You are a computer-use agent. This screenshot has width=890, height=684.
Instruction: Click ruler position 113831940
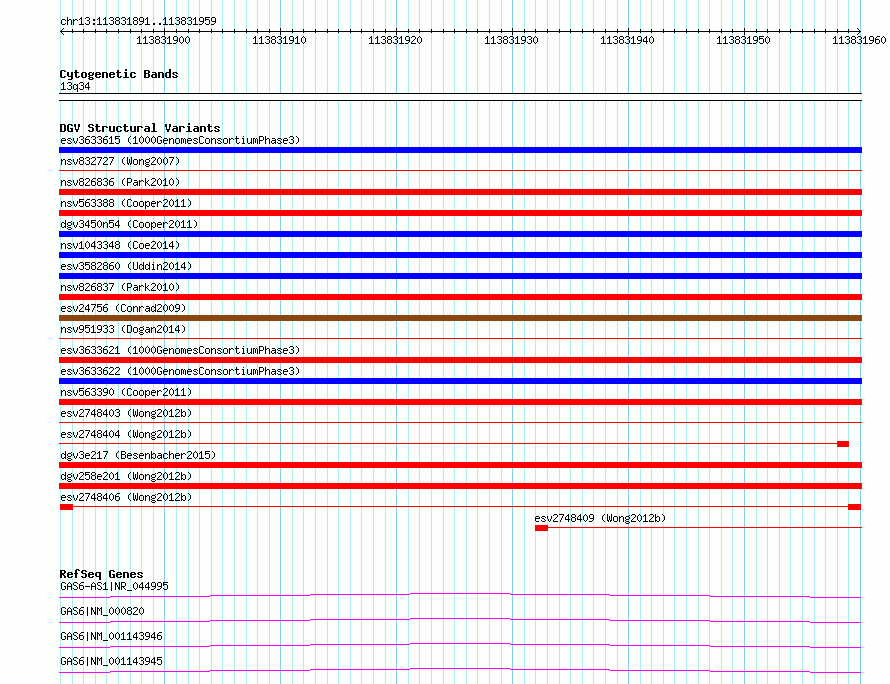[x=627, y=40]
